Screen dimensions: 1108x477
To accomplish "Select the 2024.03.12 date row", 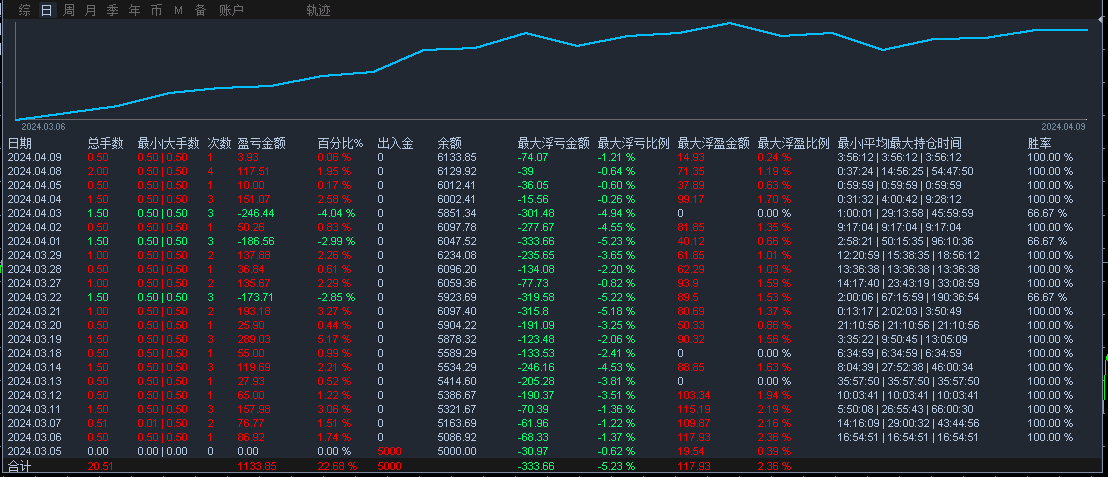I will coord(35,395).
